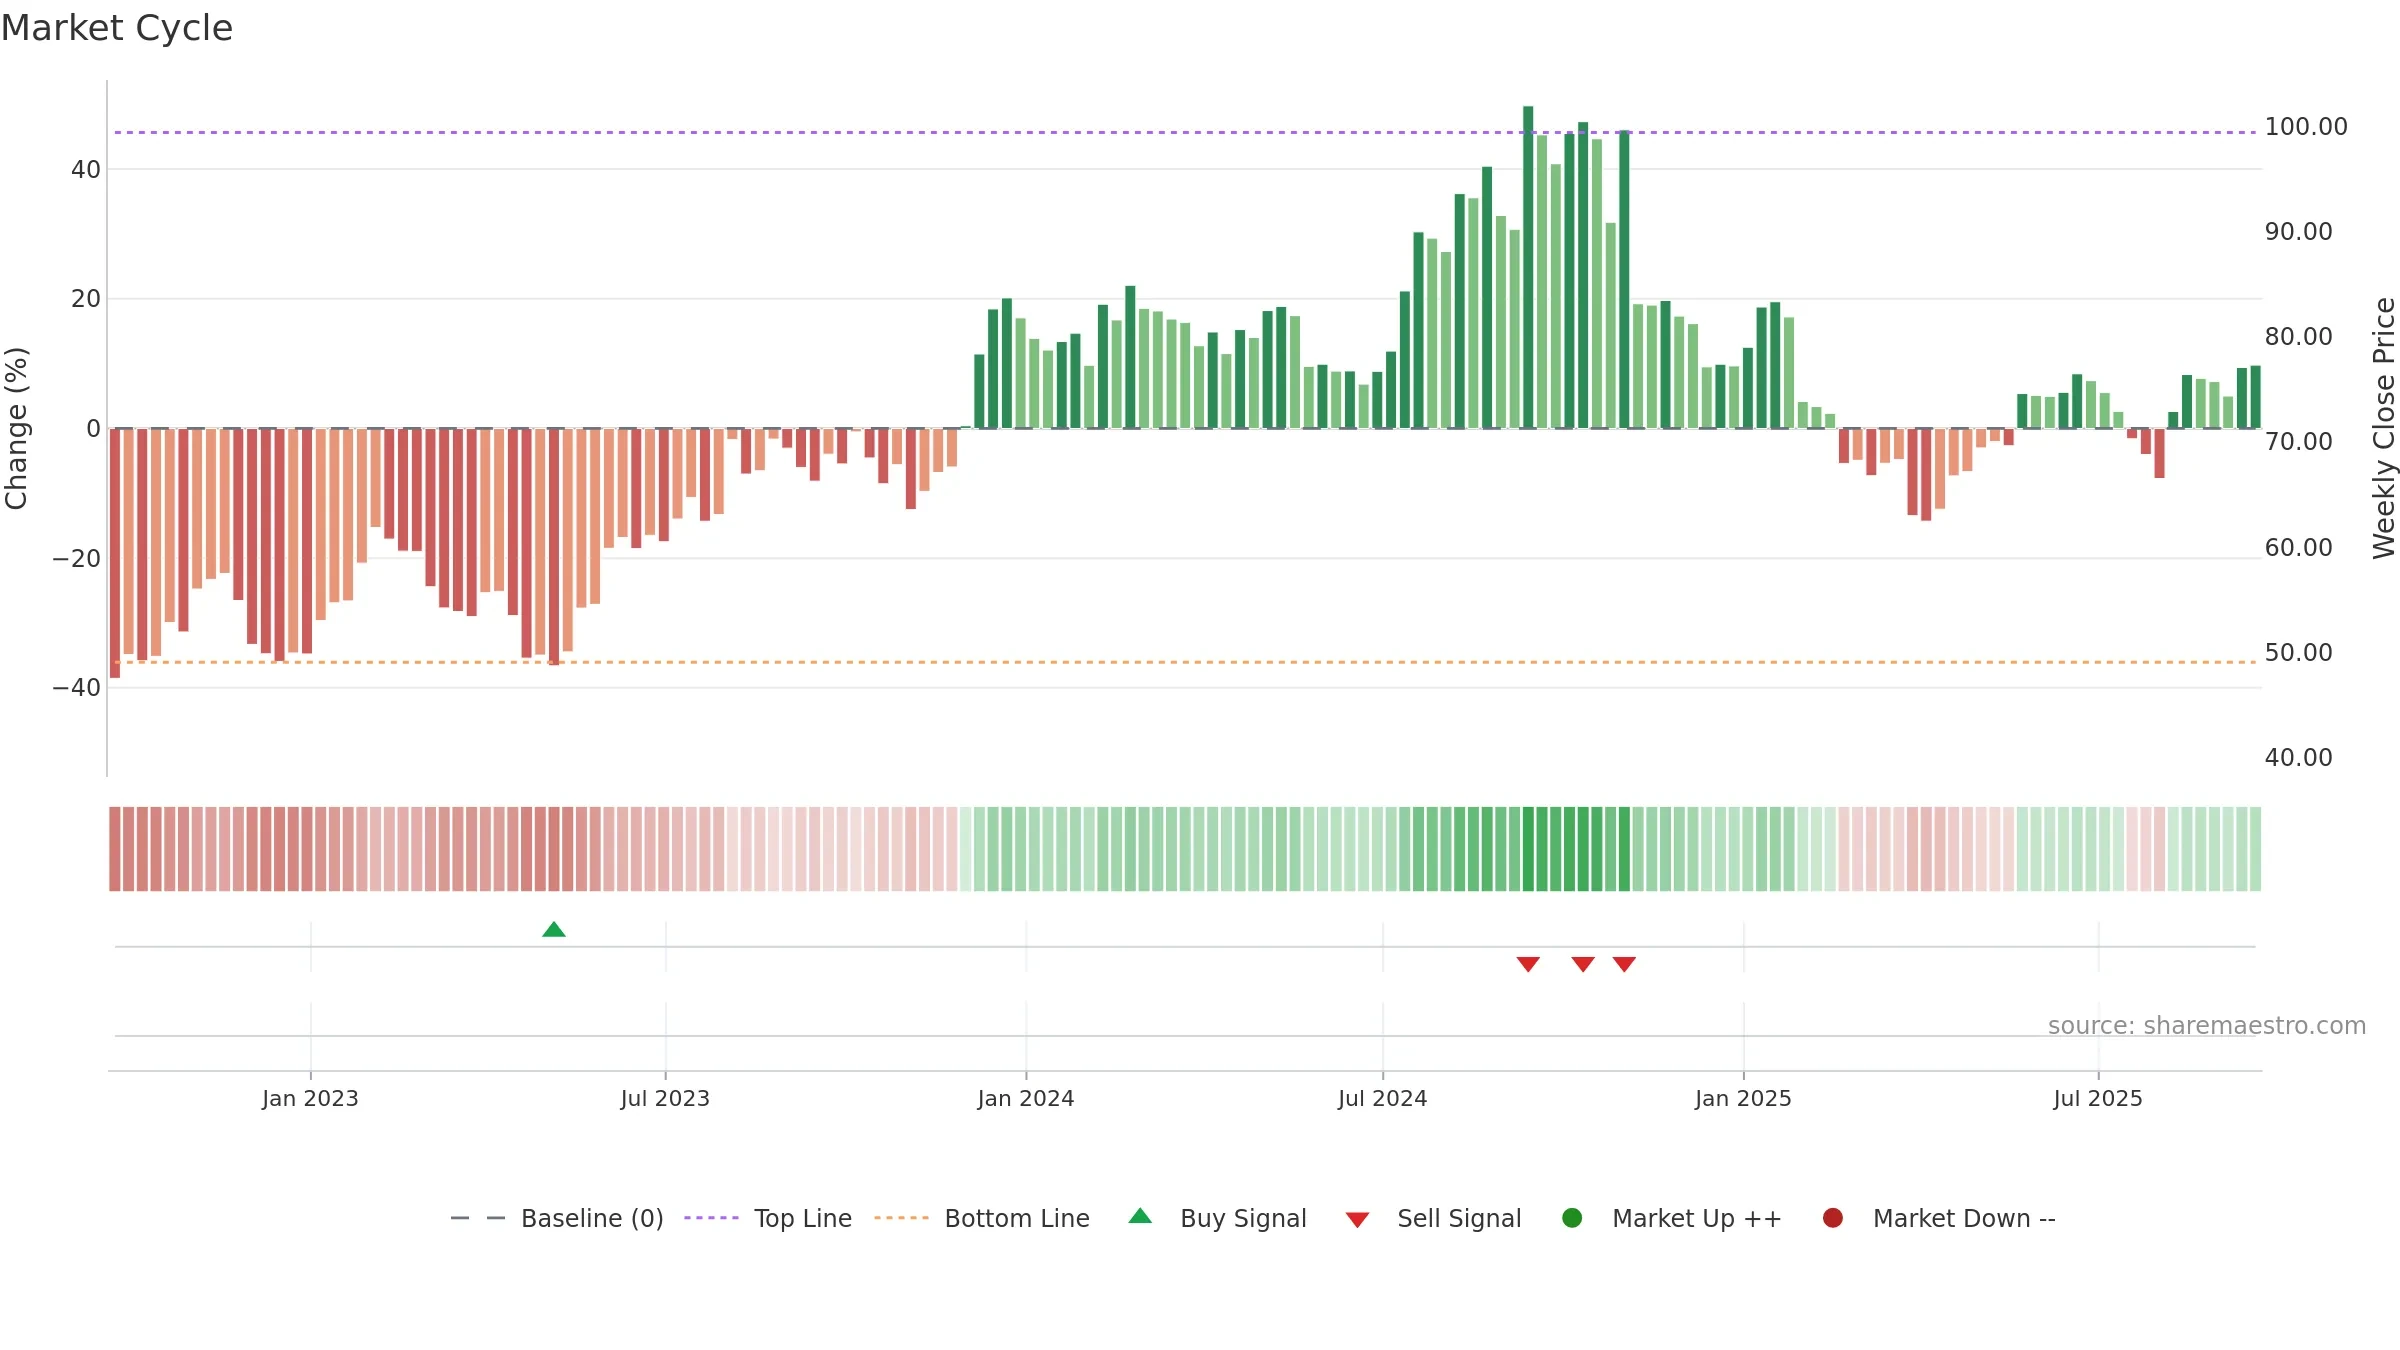Click the 80.00 price axis label

(2299, 337)
